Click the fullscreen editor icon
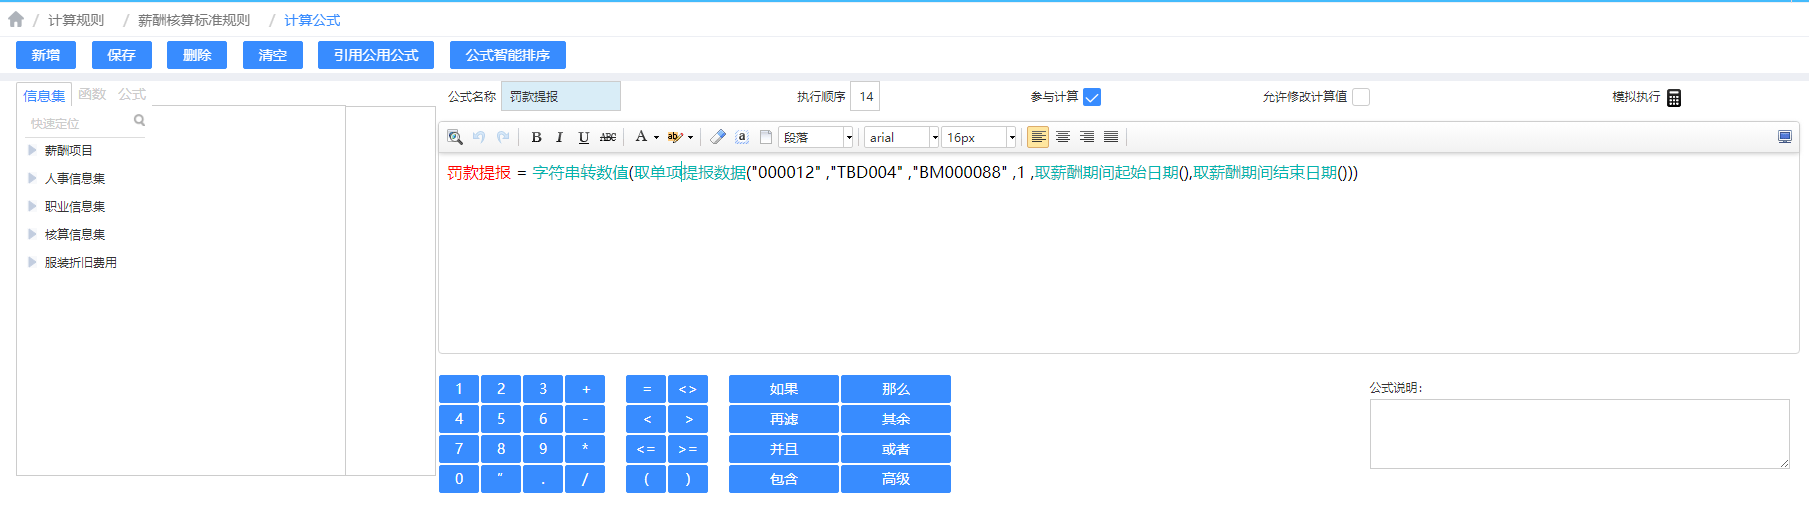The width and height of the screenshot is (1809, 509). tap(1785, 137)
